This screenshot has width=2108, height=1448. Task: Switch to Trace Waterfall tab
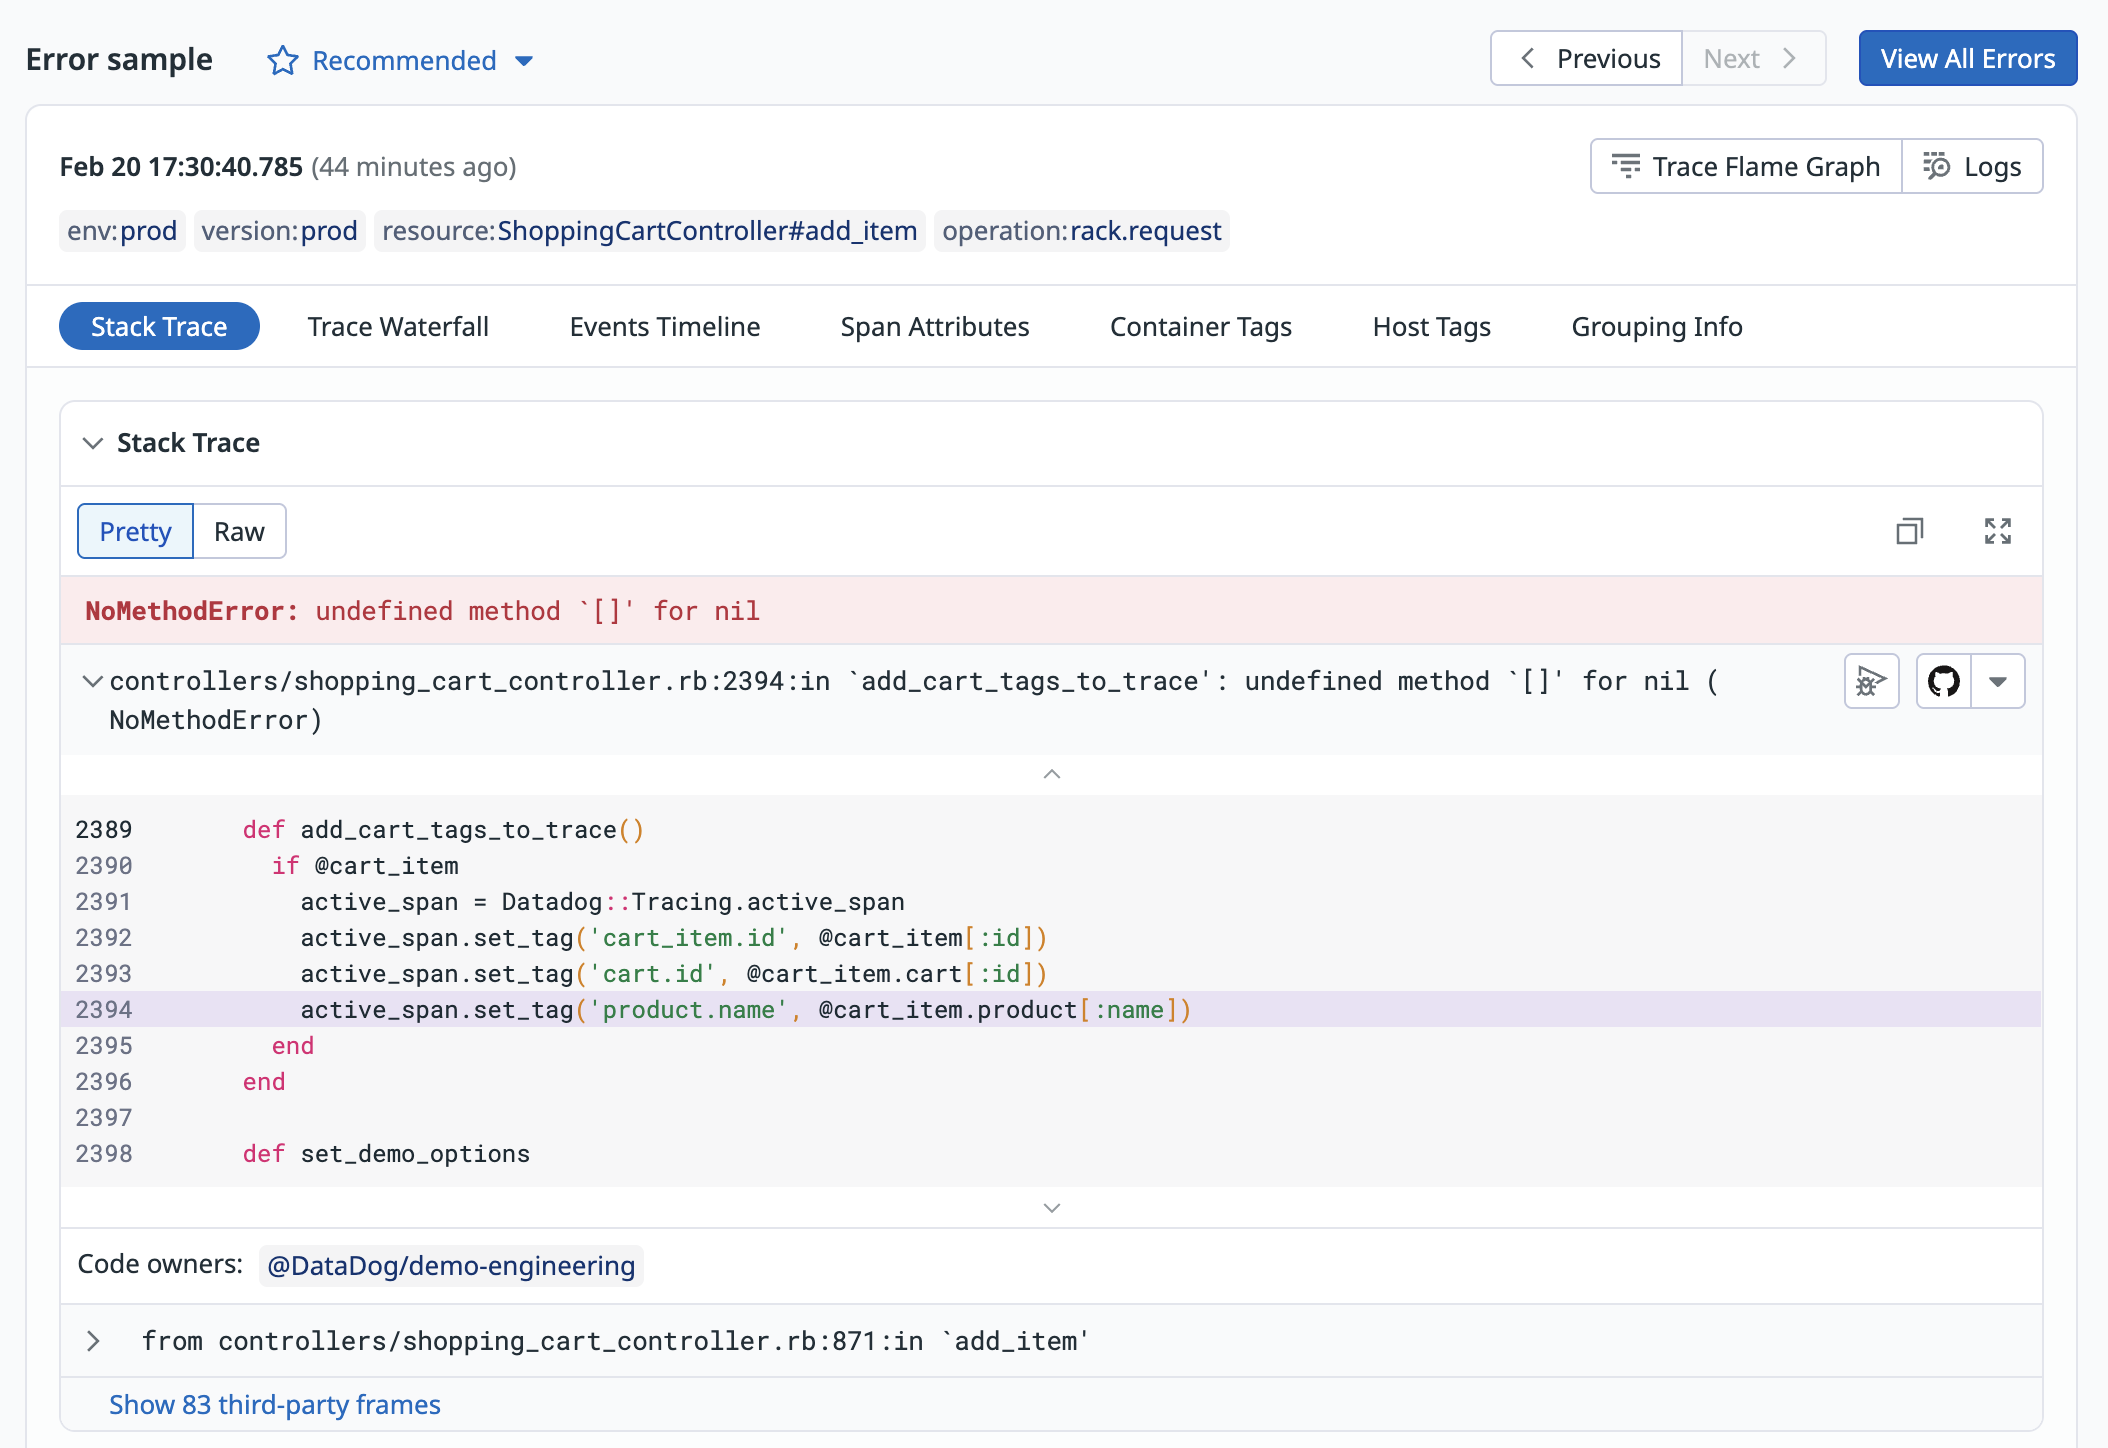tap(398, 327)
